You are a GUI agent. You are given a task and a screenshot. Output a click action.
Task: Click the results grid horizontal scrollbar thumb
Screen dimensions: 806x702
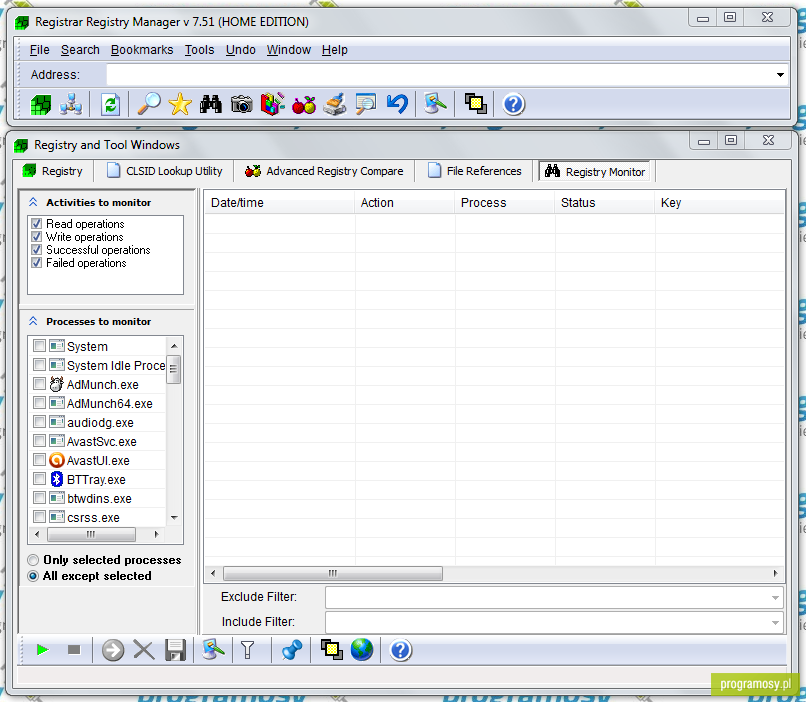[333, 573]
